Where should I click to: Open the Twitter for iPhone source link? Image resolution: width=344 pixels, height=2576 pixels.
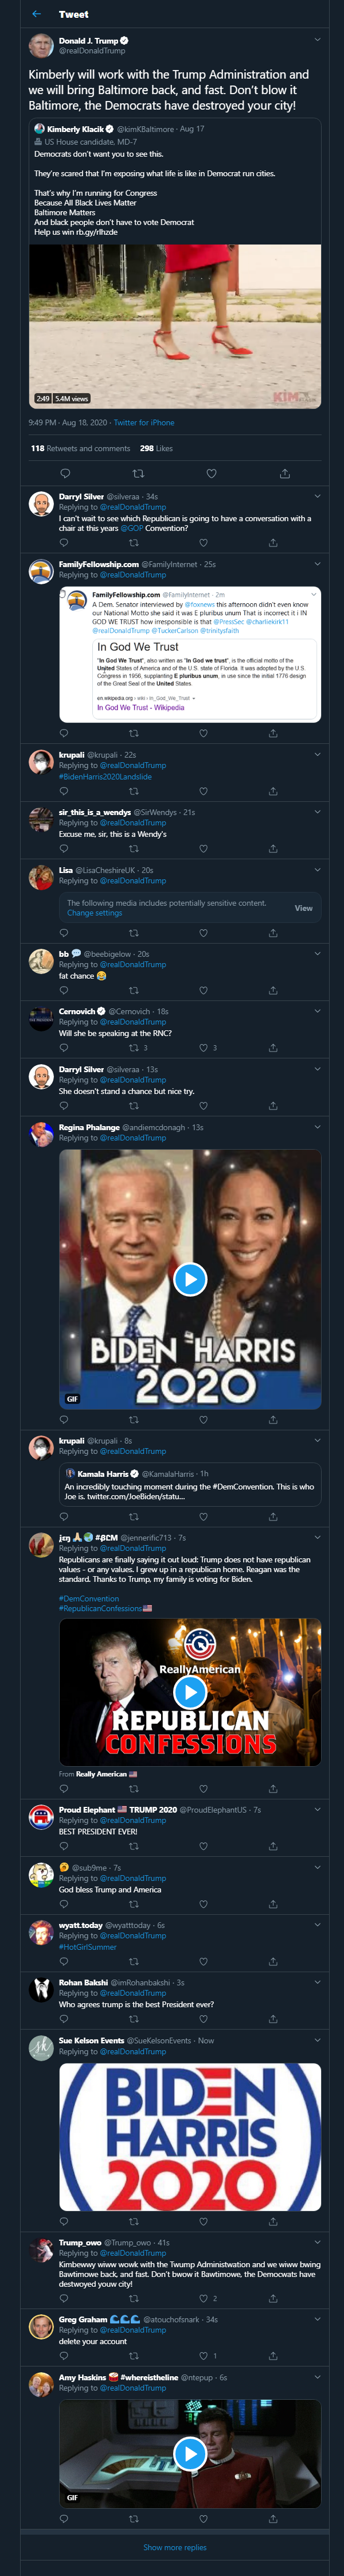pos(144,423)
